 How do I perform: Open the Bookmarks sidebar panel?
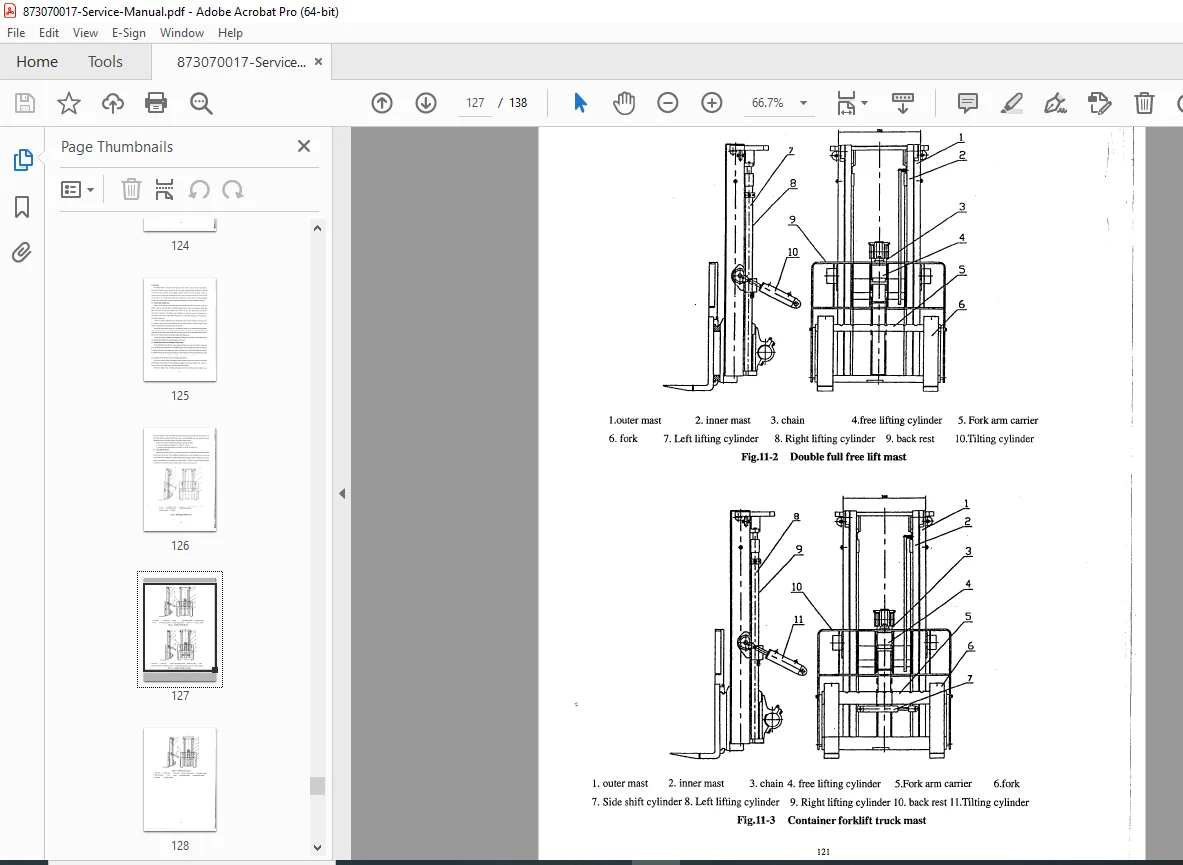pos(22,207)
